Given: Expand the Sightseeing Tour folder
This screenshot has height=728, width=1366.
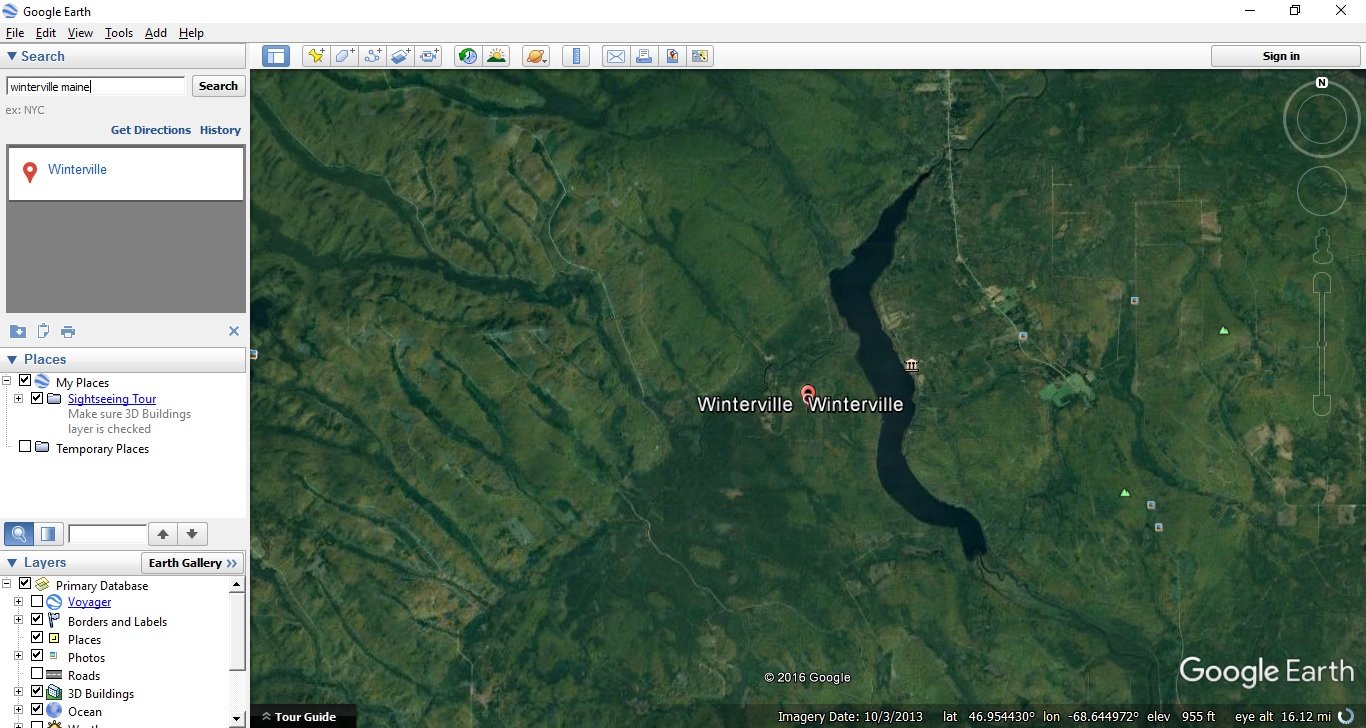Looking at the screenshot, I should [19, 399].
